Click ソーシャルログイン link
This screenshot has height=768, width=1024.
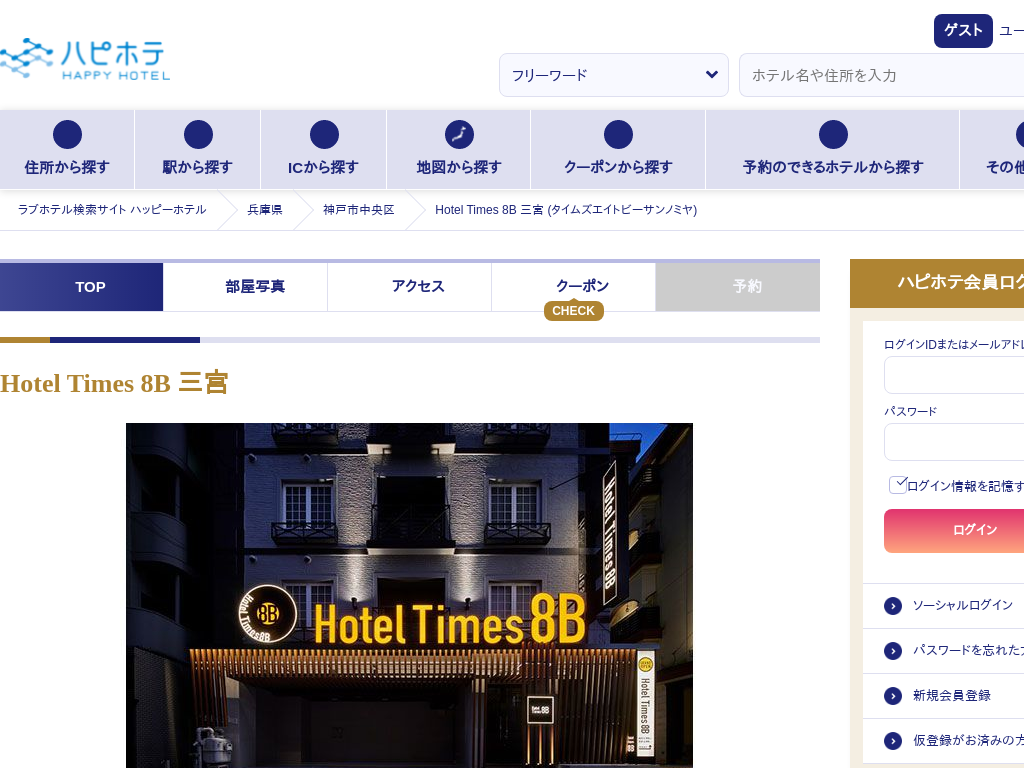click(x=963, y=605)
